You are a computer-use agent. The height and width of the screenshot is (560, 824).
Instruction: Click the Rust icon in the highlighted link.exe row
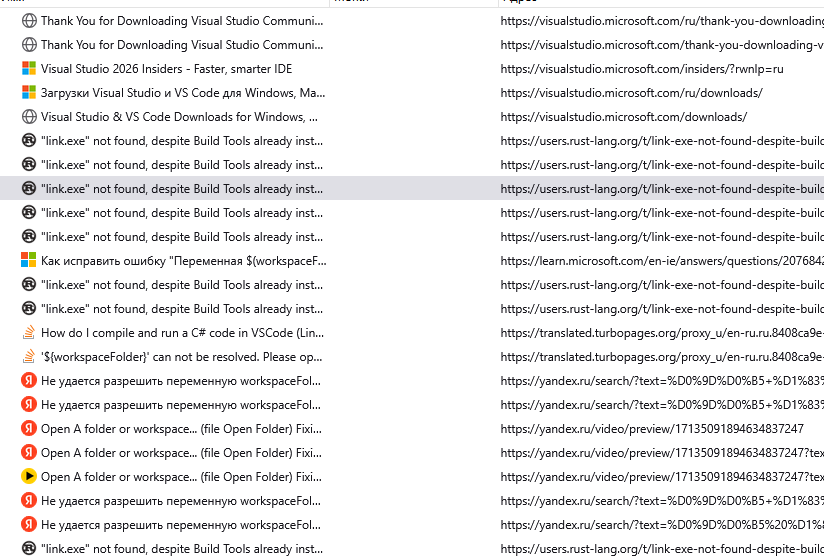[29, 189]
